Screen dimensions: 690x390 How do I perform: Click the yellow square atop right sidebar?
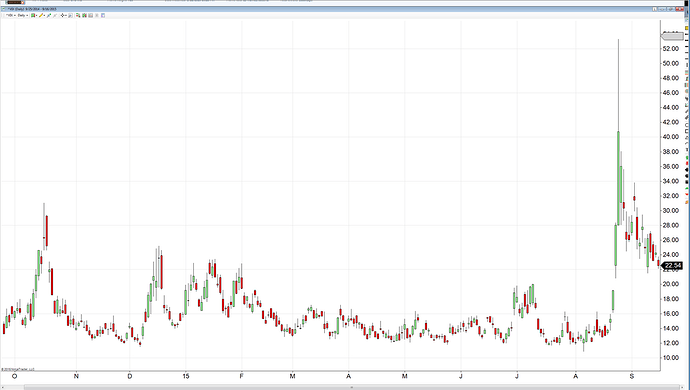pyautogui.click(x=686, y=28)
